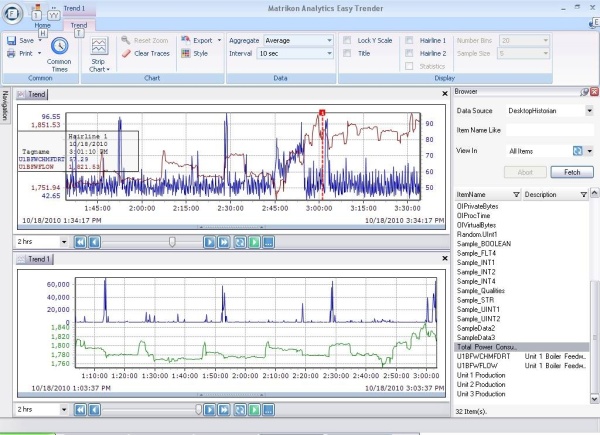
Task: Select the Trend 1 chart tab
Action: (34, 259)
